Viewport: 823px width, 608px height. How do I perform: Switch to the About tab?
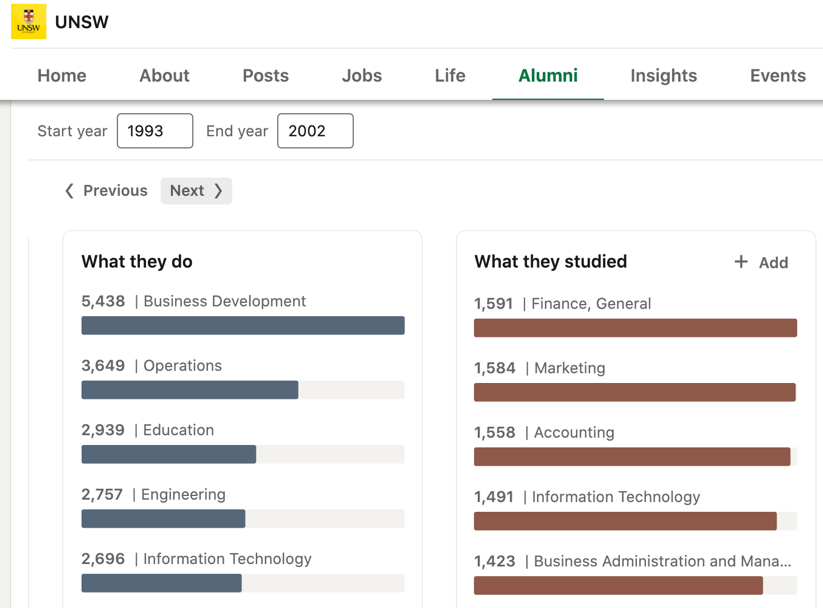(x=164, y=76)
